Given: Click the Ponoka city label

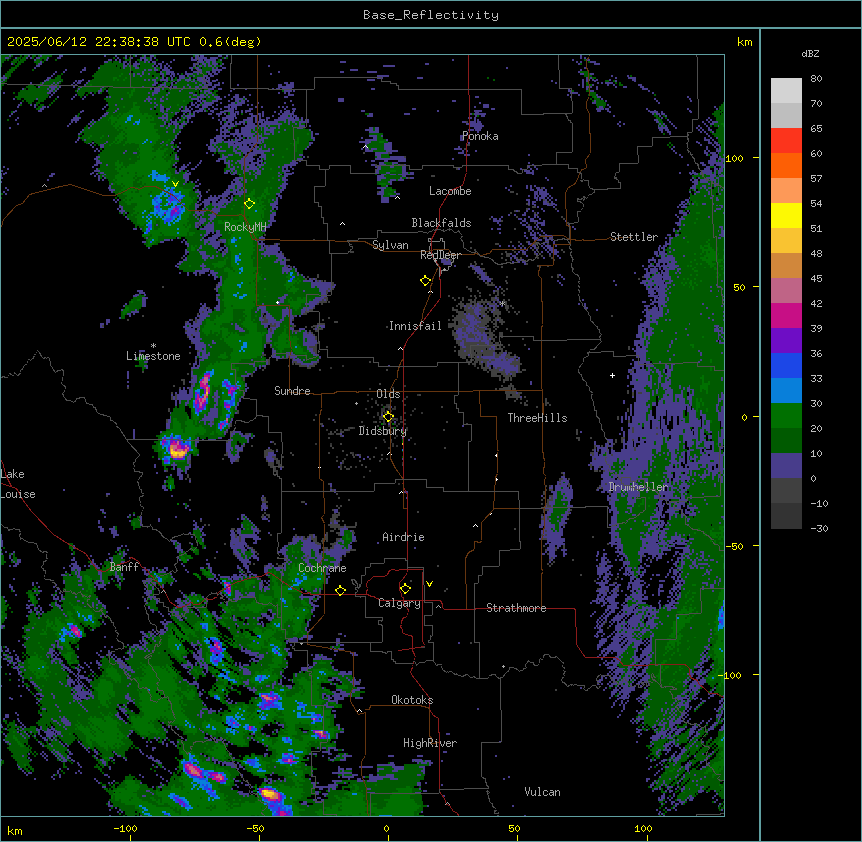Looking at the screenshot, I should [480, 136].
